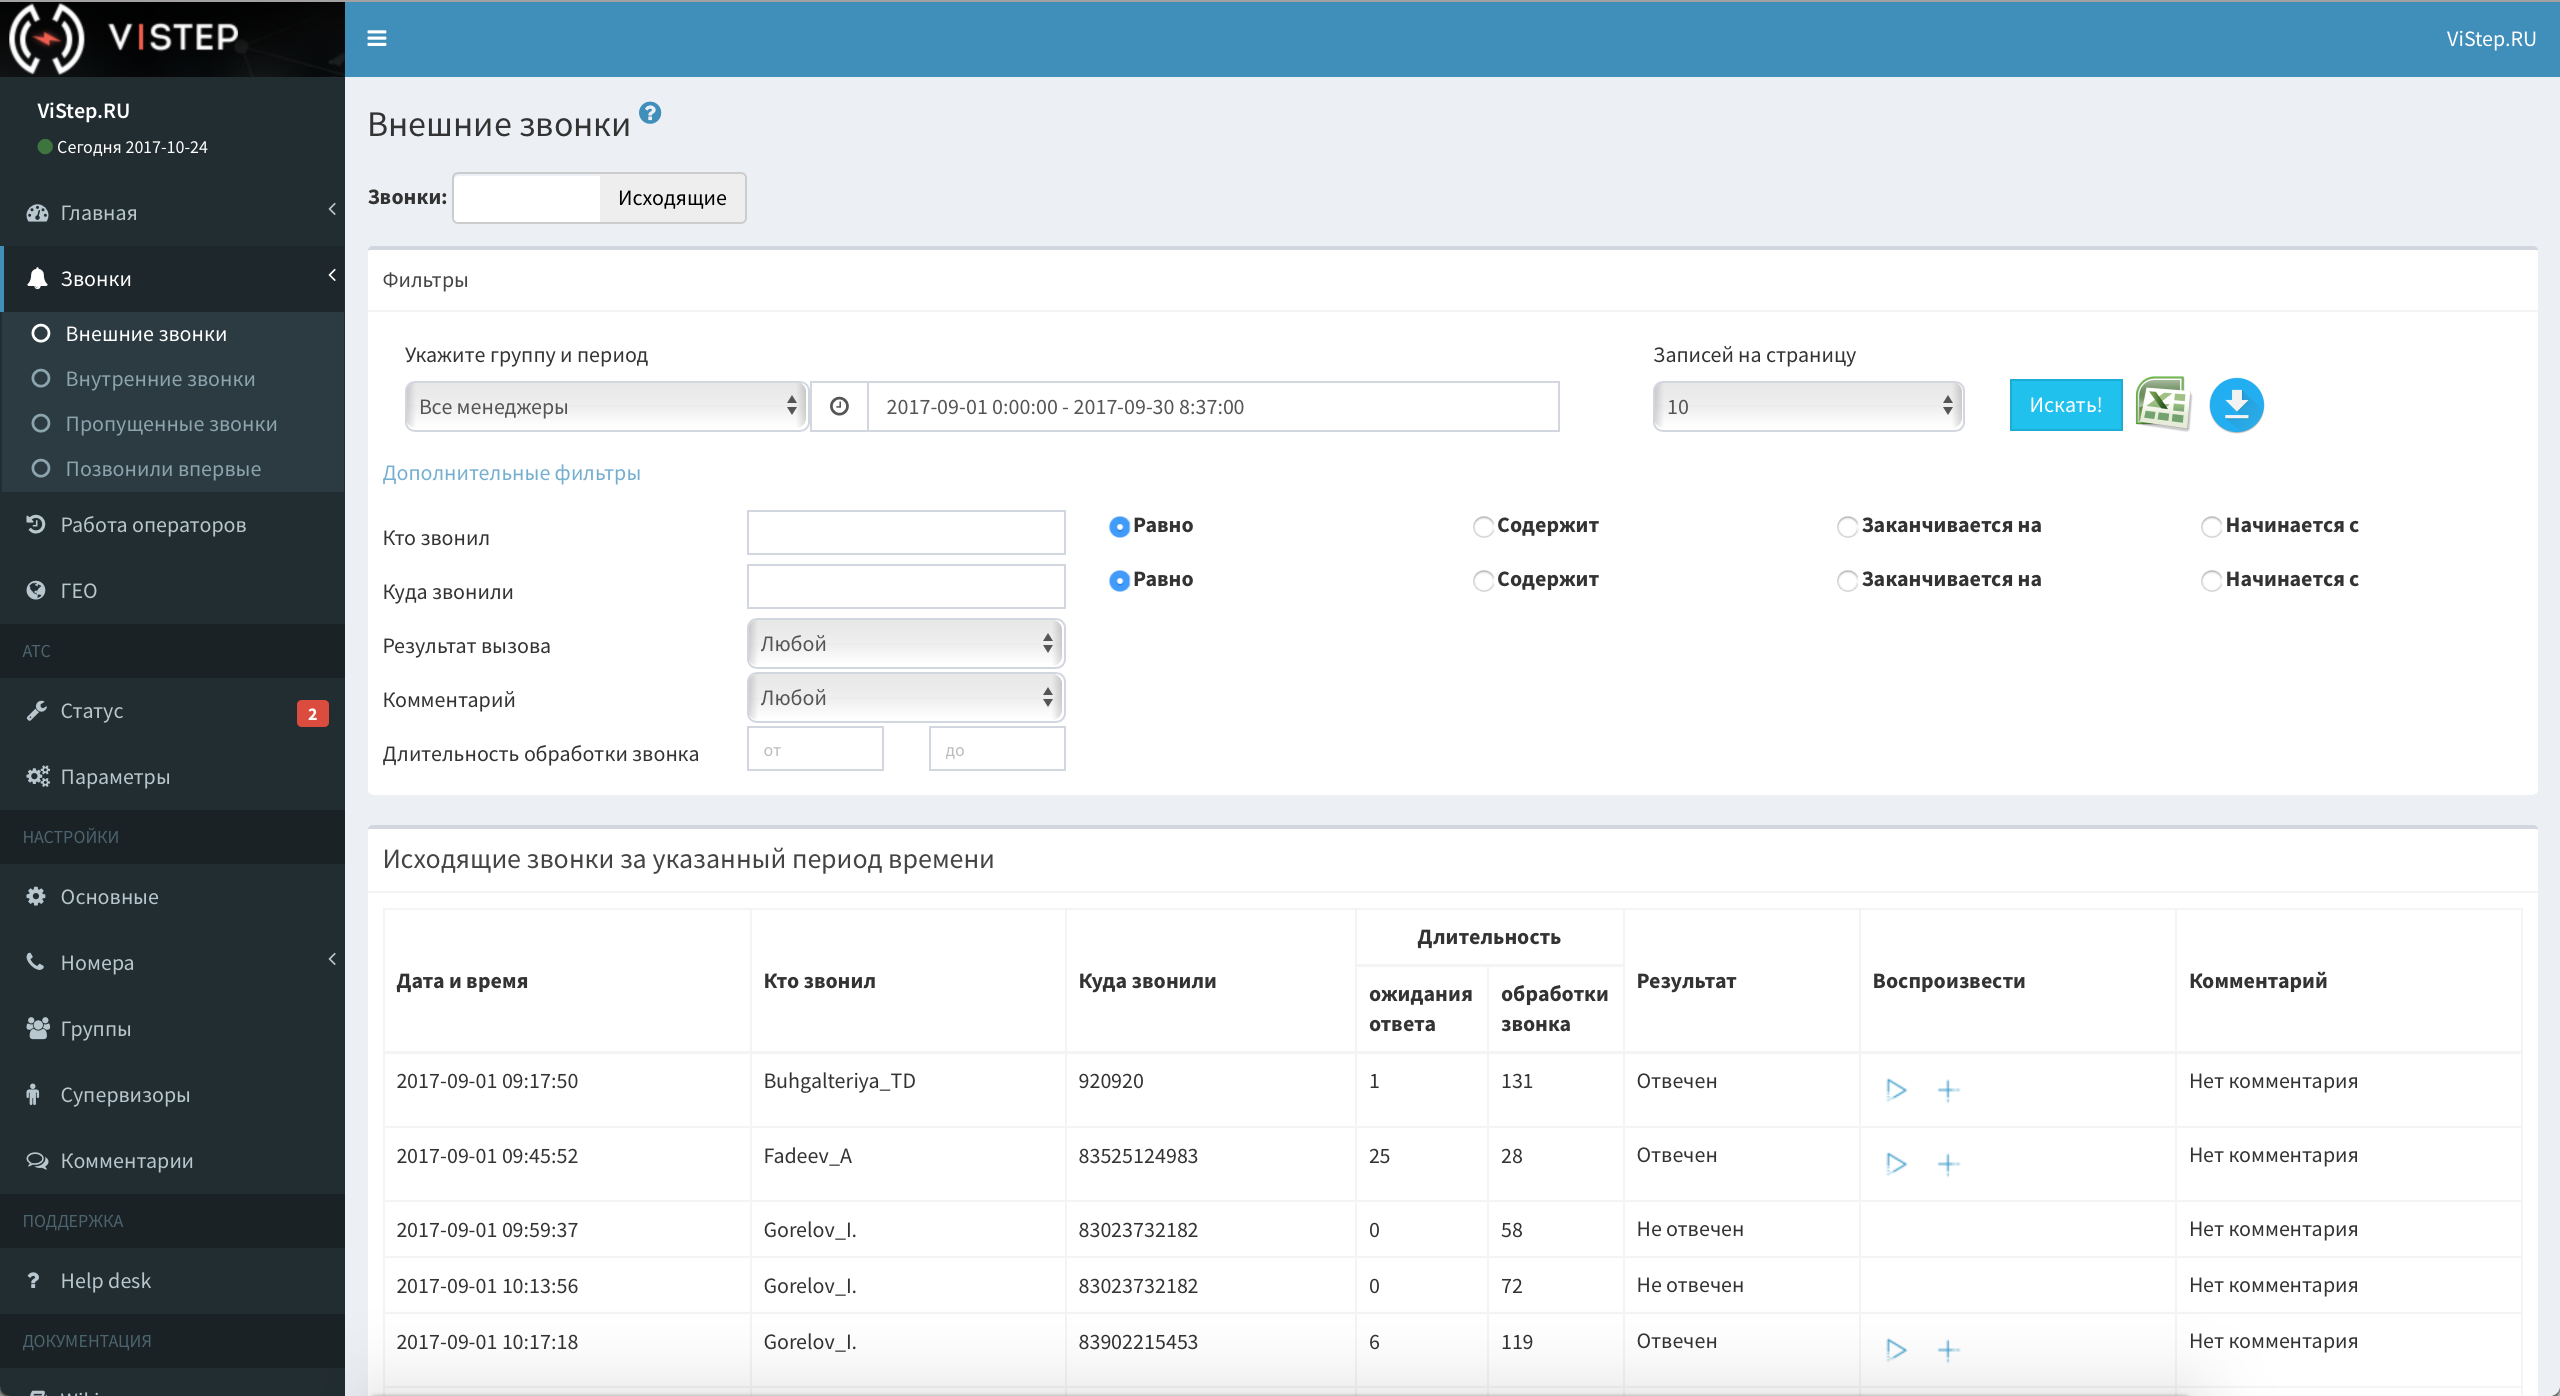Click the blue download icon
This screenshot has width=2560, height=1396.
2236,405
